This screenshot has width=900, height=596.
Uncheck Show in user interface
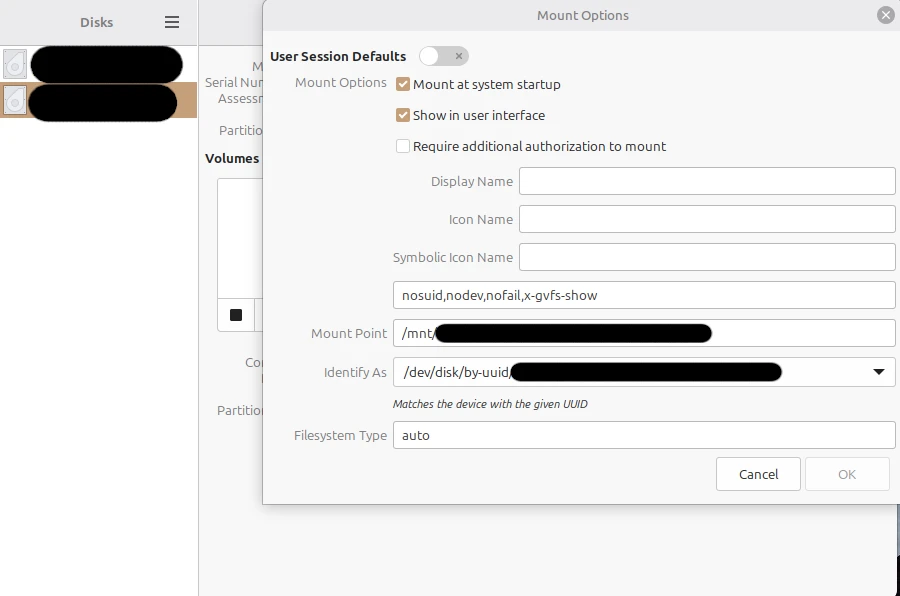tap(404, 115)
